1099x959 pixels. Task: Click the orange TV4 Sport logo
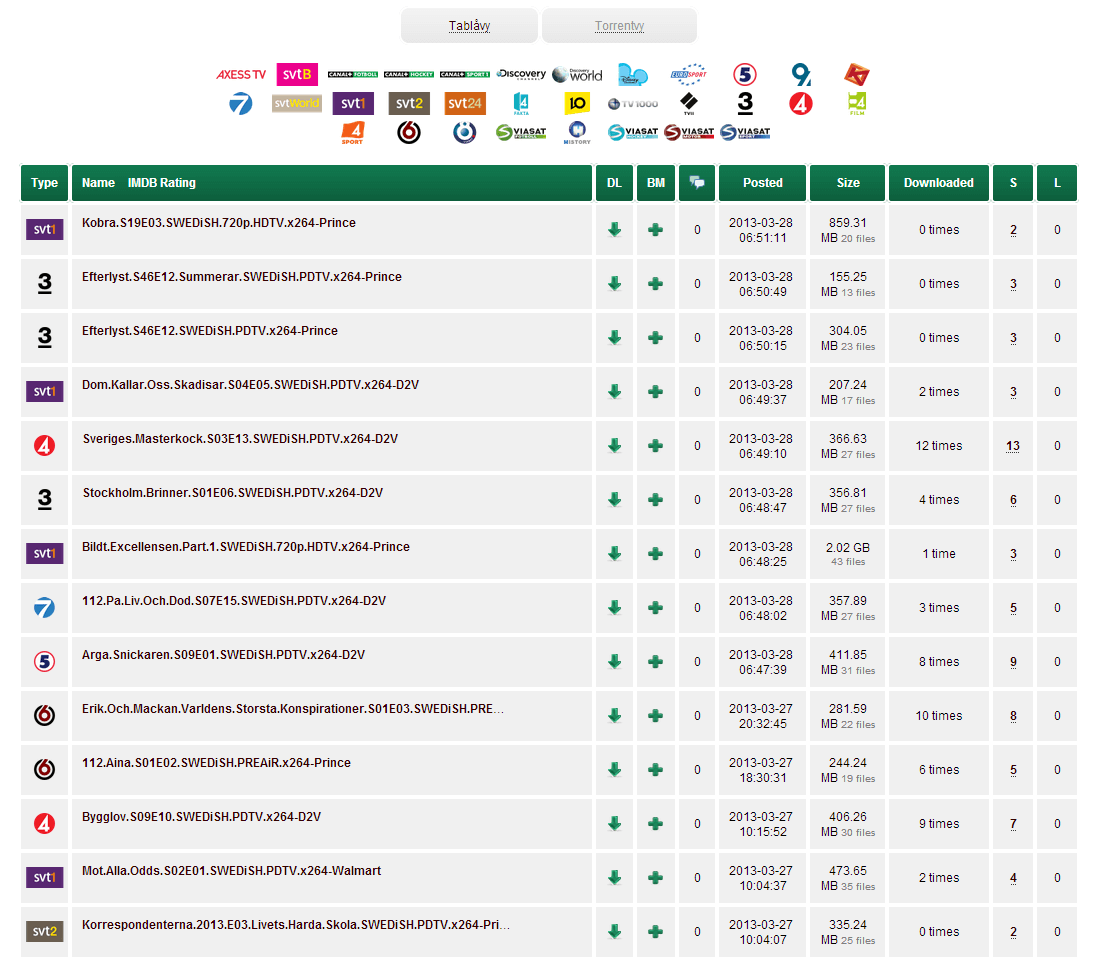[353, 132]
